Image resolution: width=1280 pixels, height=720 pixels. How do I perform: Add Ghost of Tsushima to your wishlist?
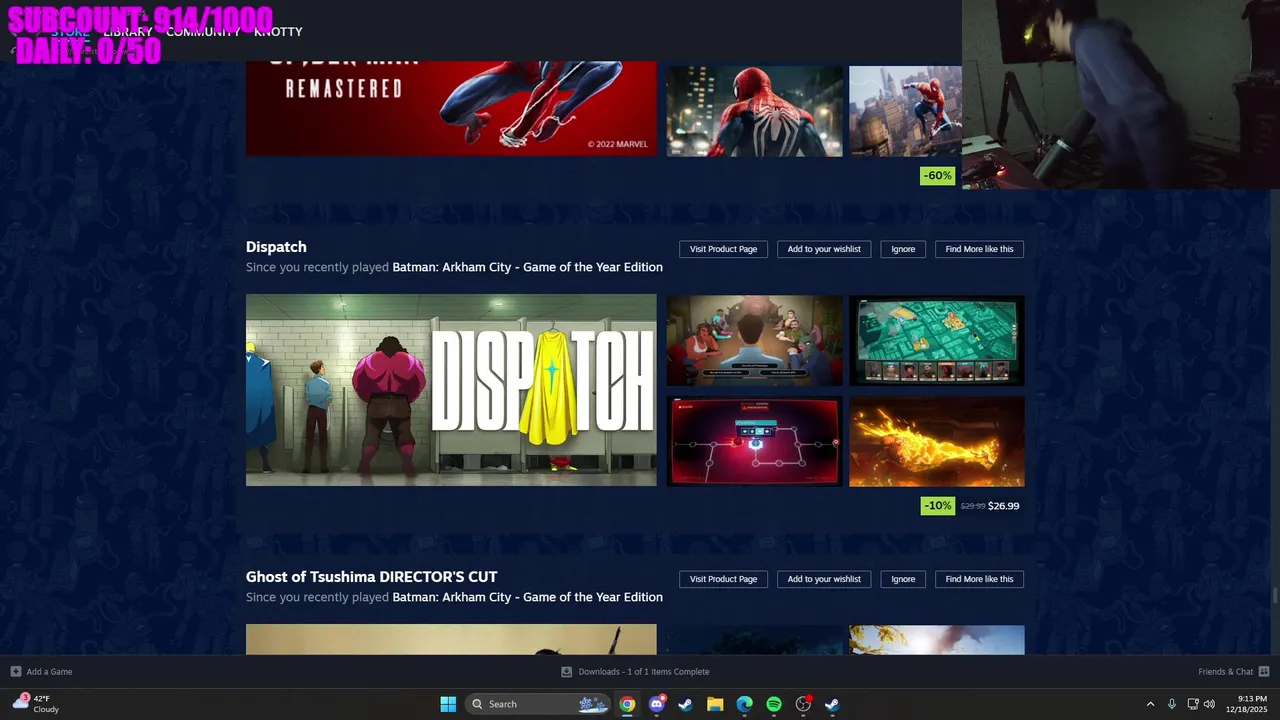tap(824, 579)
